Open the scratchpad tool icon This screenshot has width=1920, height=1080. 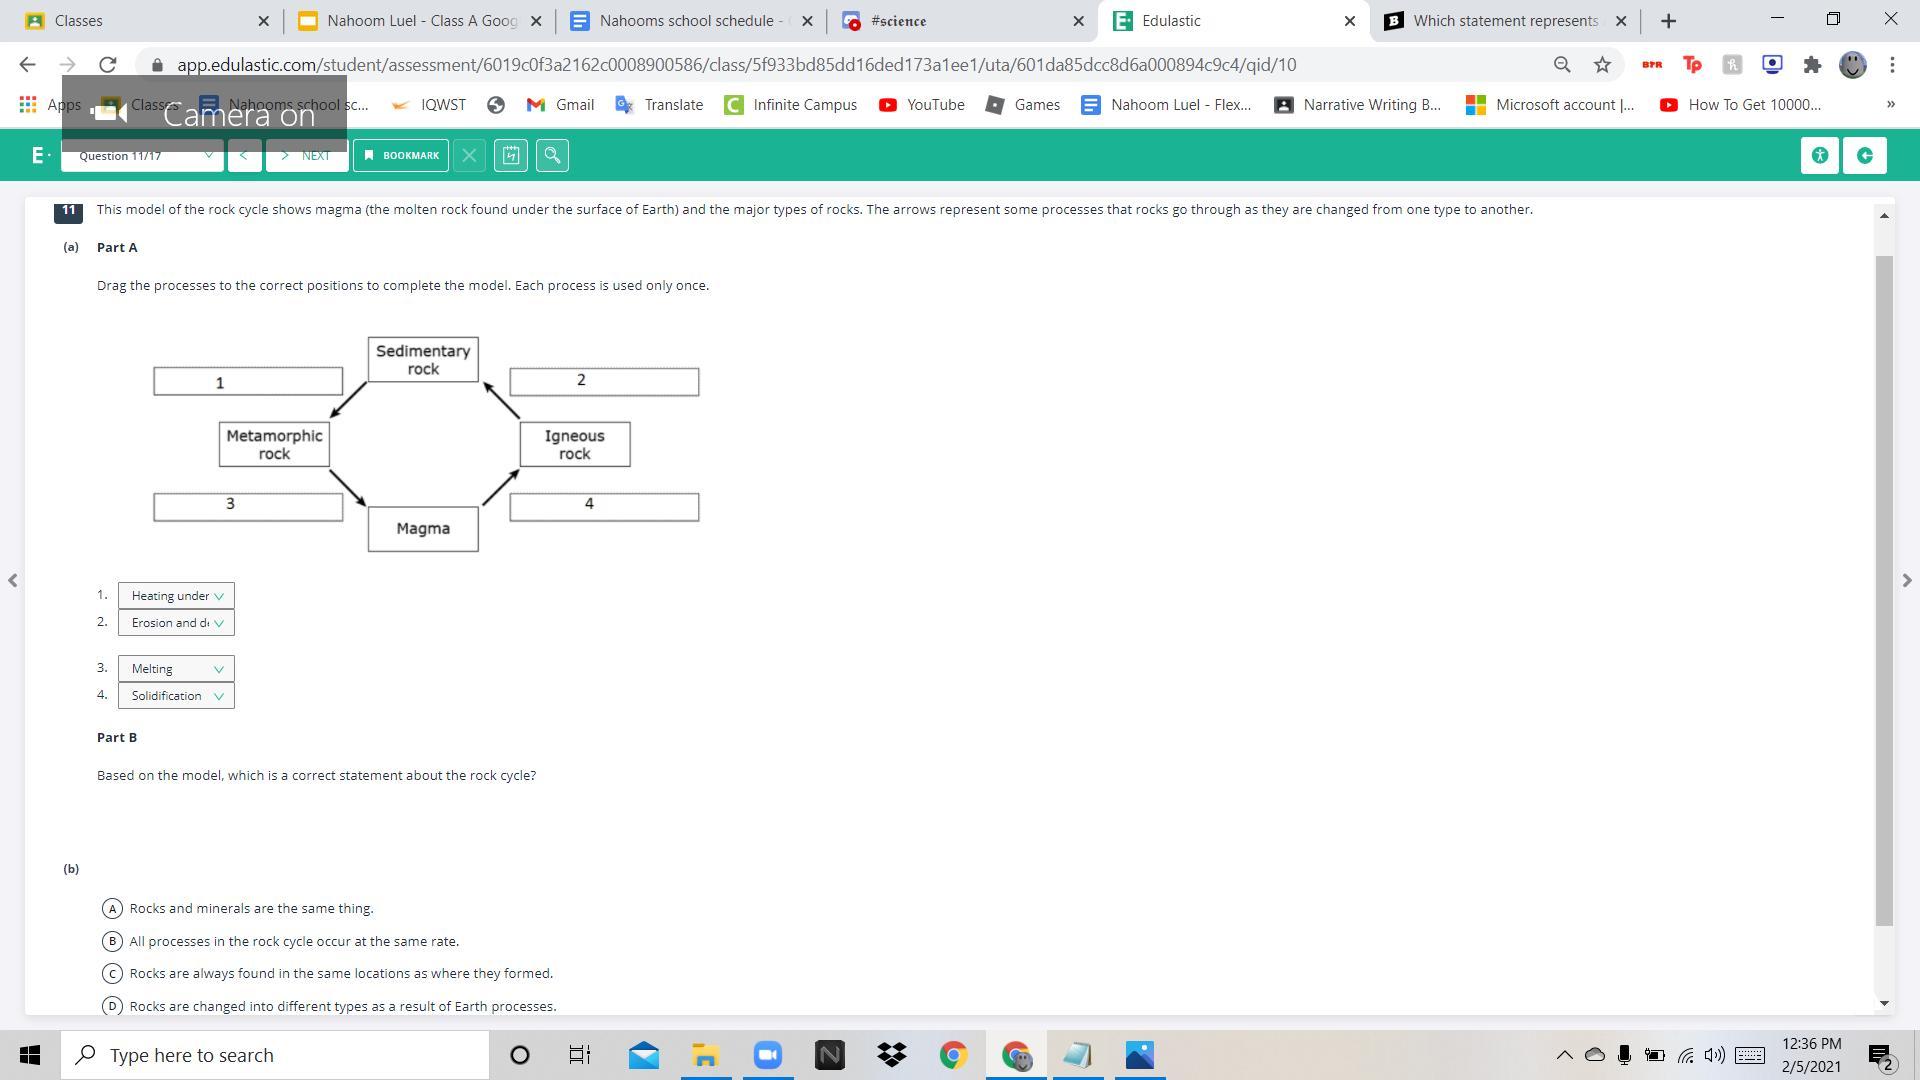point(511,155)
